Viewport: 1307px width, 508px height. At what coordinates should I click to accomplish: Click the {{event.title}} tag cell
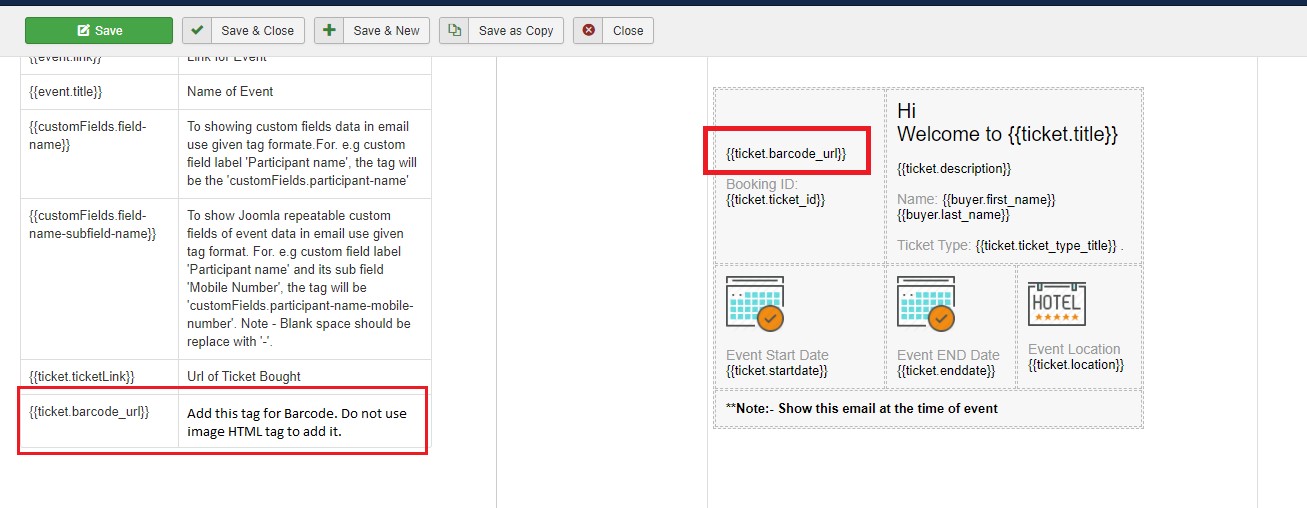(66, 91)
